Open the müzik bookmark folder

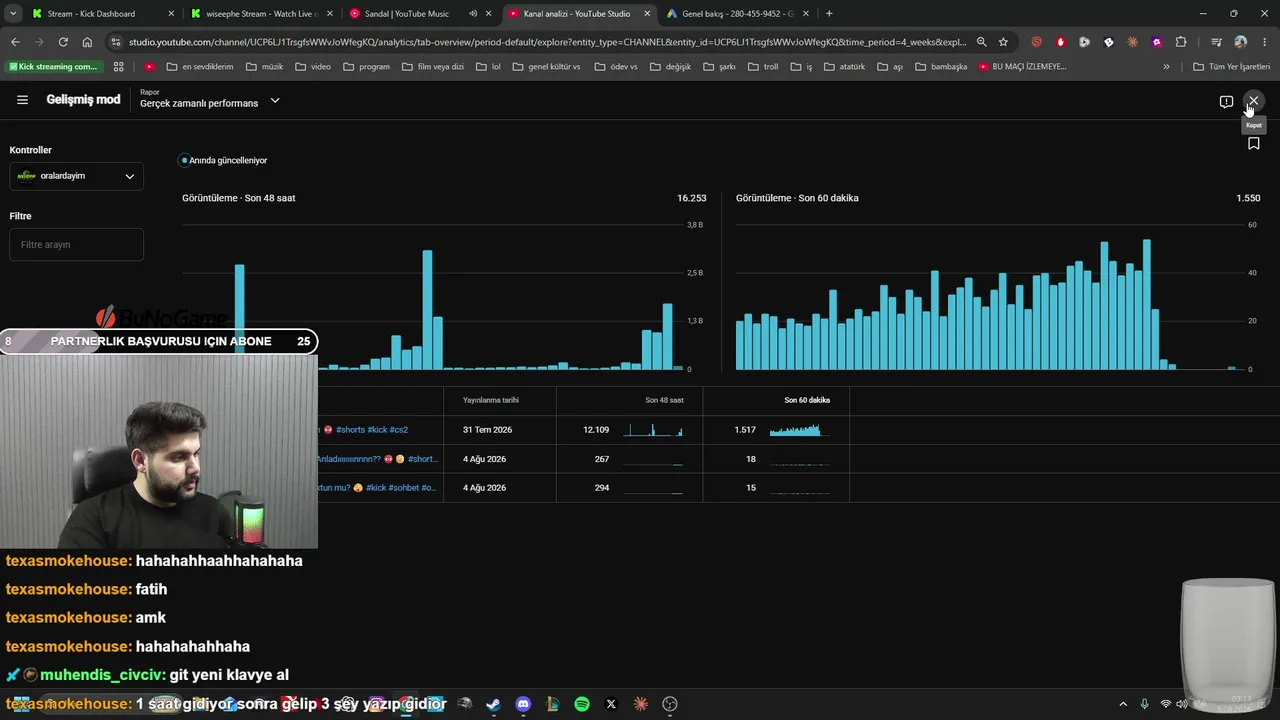(264, 67)
